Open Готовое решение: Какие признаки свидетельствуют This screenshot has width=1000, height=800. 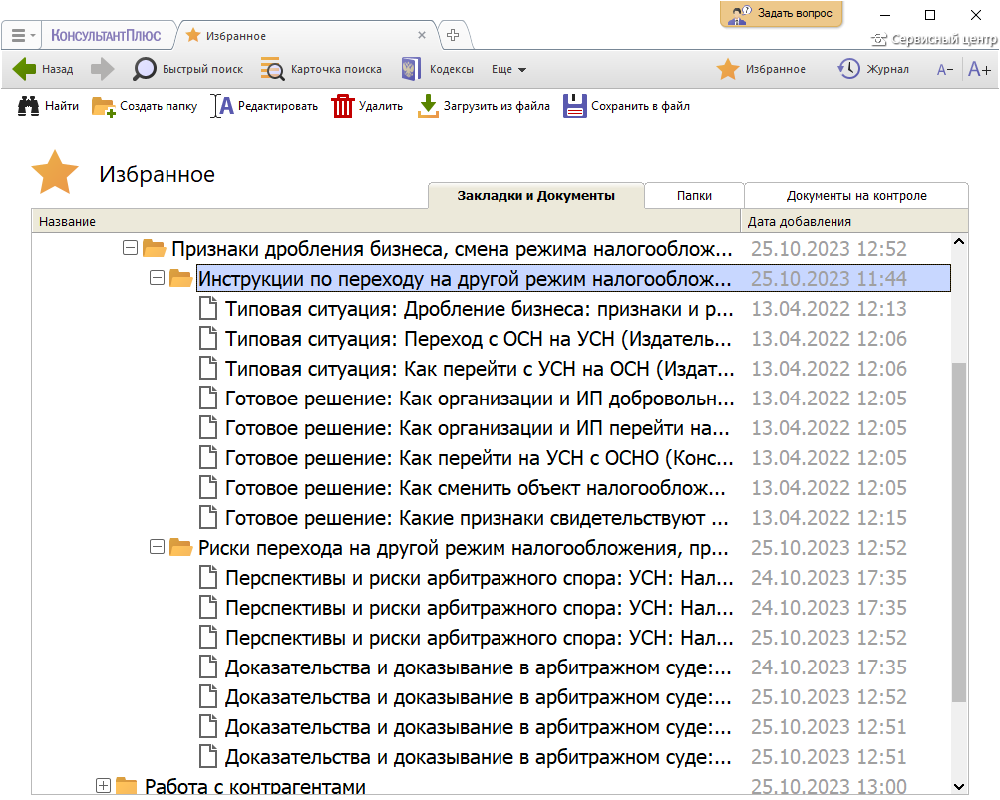point(476,518)
